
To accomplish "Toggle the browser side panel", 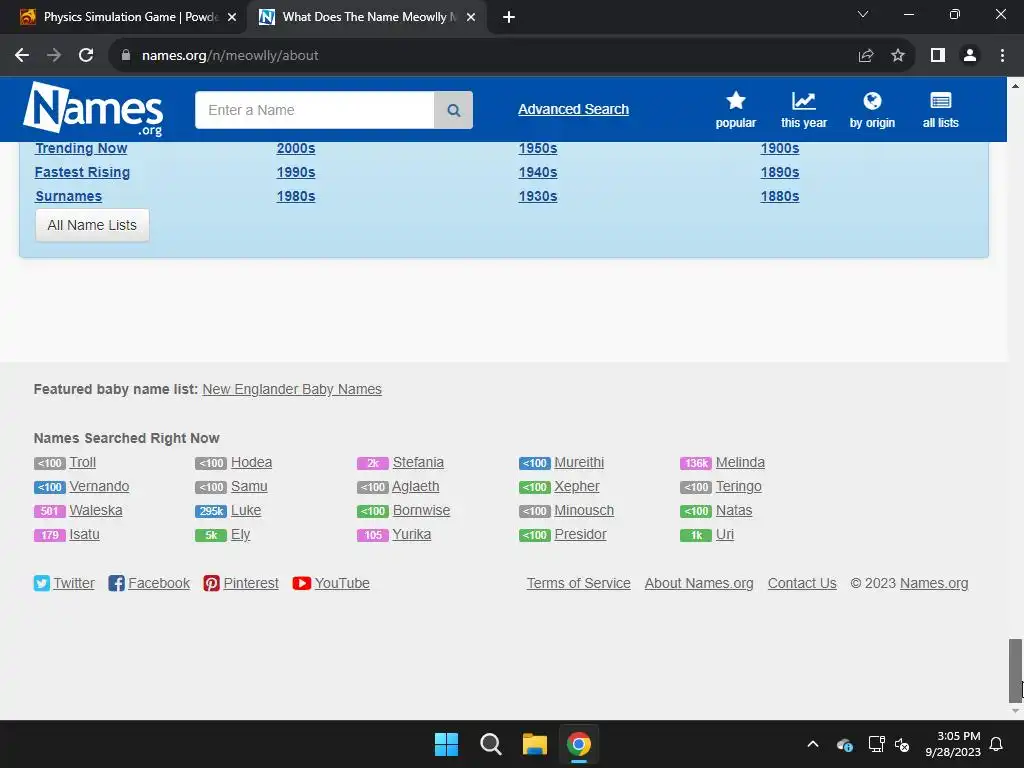I will click(x=938, y=56).
